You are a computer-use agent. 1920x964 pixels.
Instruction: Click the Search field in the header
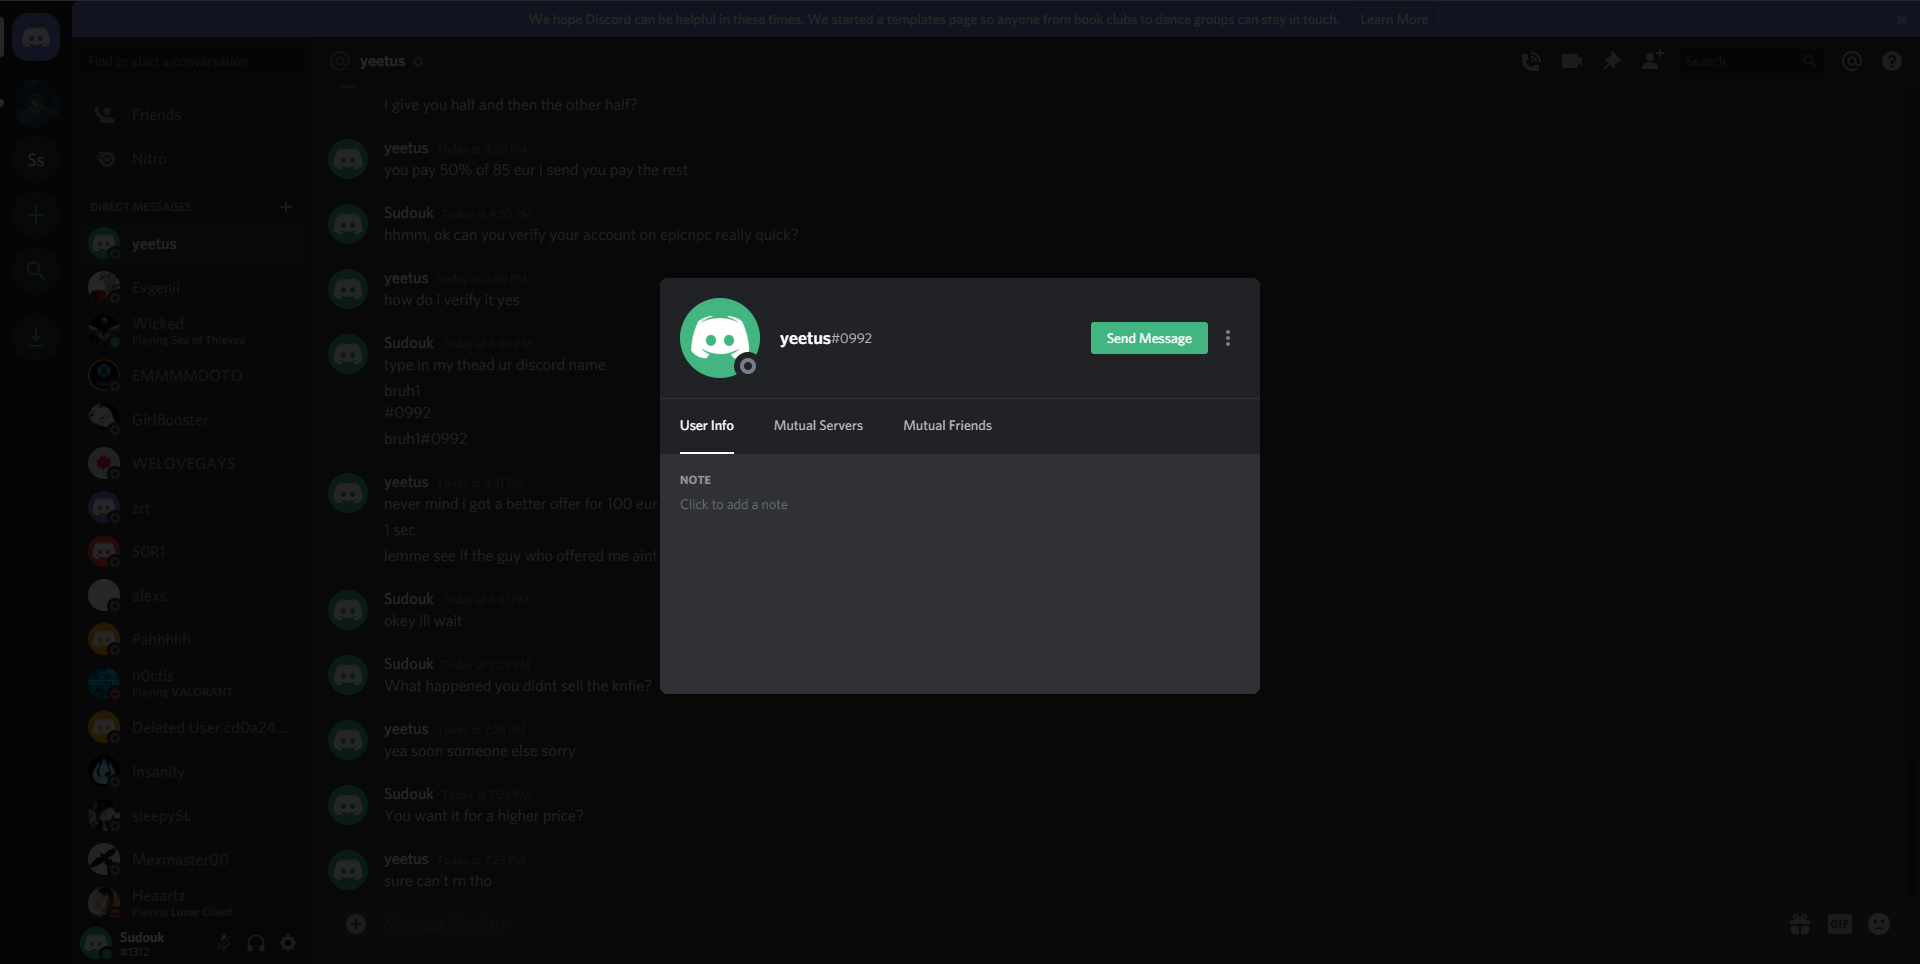click(x=1751, y=61)
